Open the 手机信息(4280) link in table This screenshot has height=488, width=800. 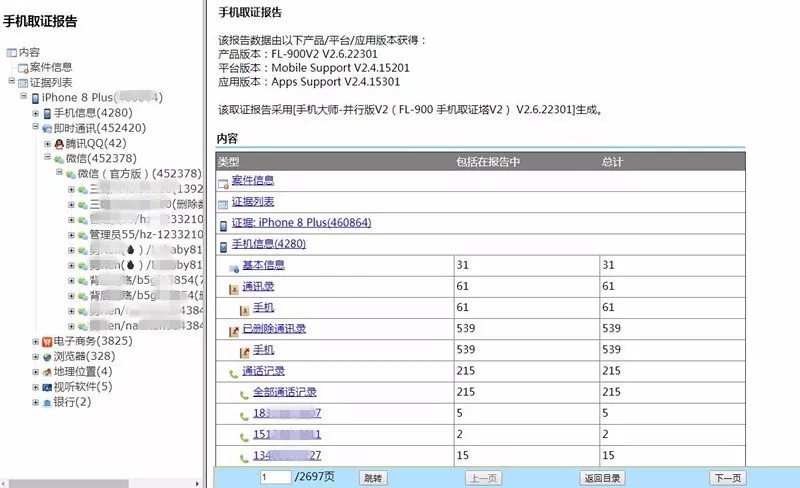269,244
